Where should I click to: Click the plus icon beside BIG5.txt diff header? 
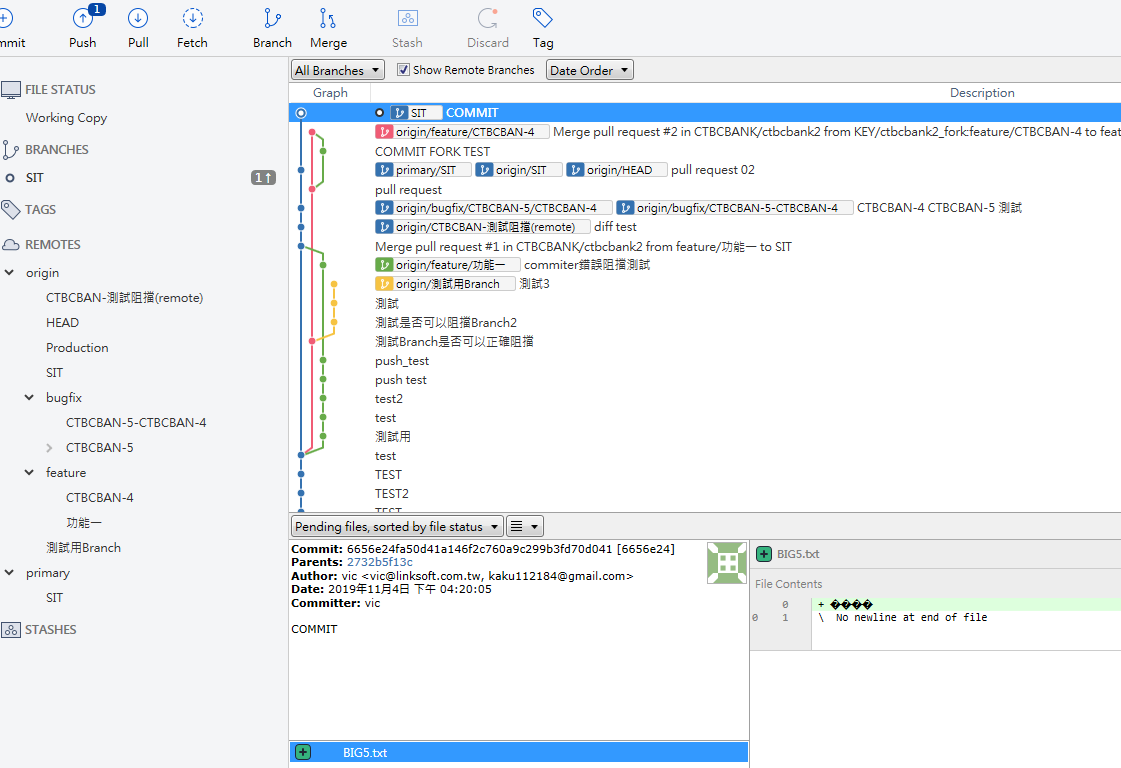click(764, 553)
